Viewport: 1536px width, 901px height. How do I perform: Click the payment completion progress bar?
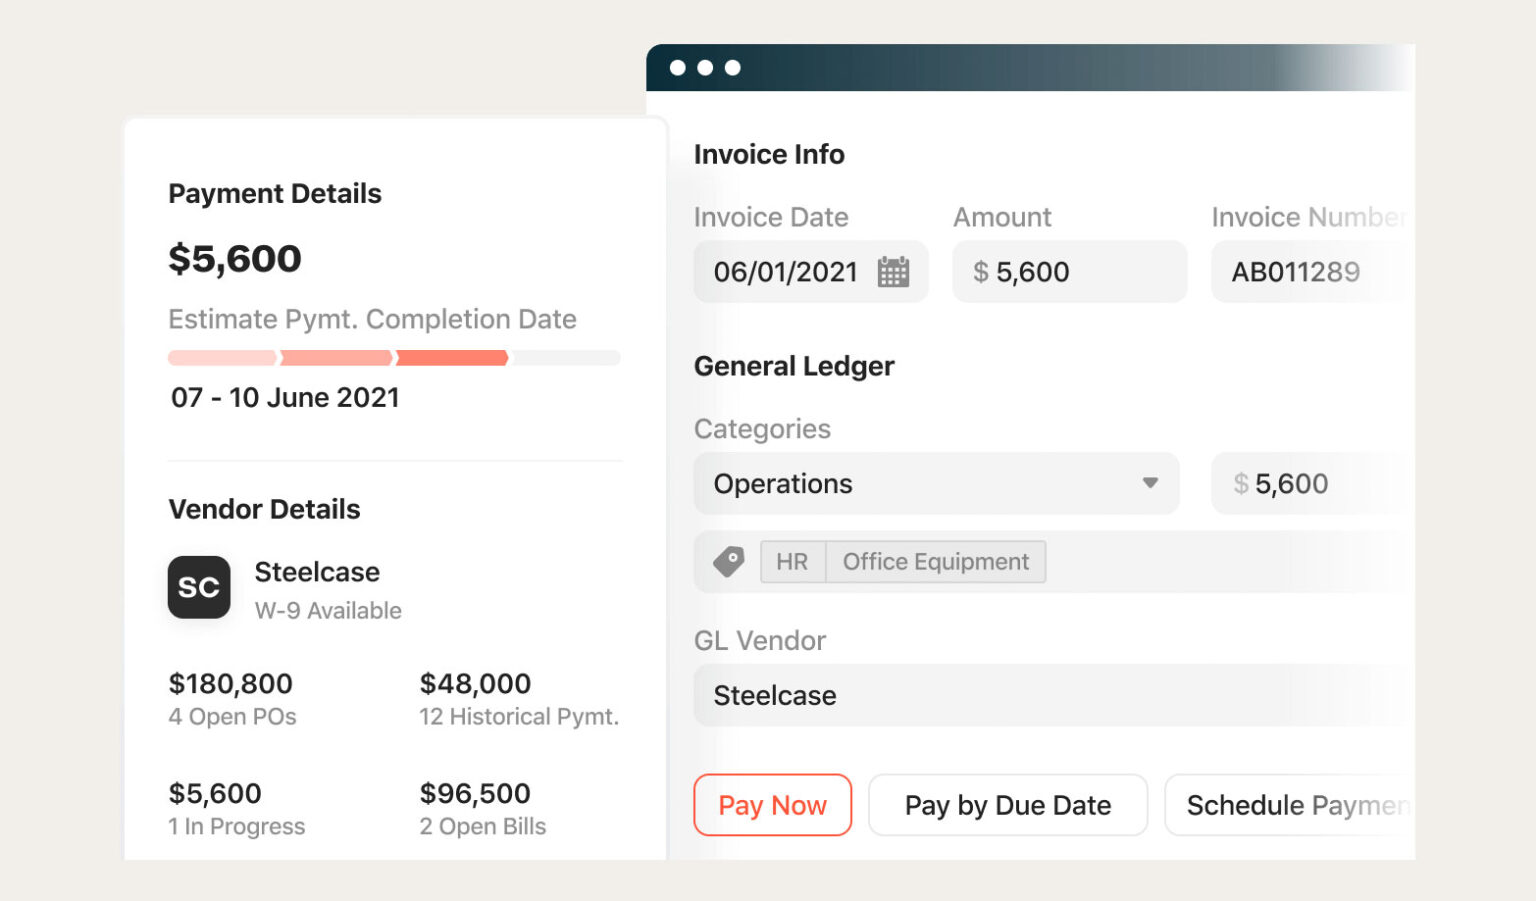coord(392,357)
